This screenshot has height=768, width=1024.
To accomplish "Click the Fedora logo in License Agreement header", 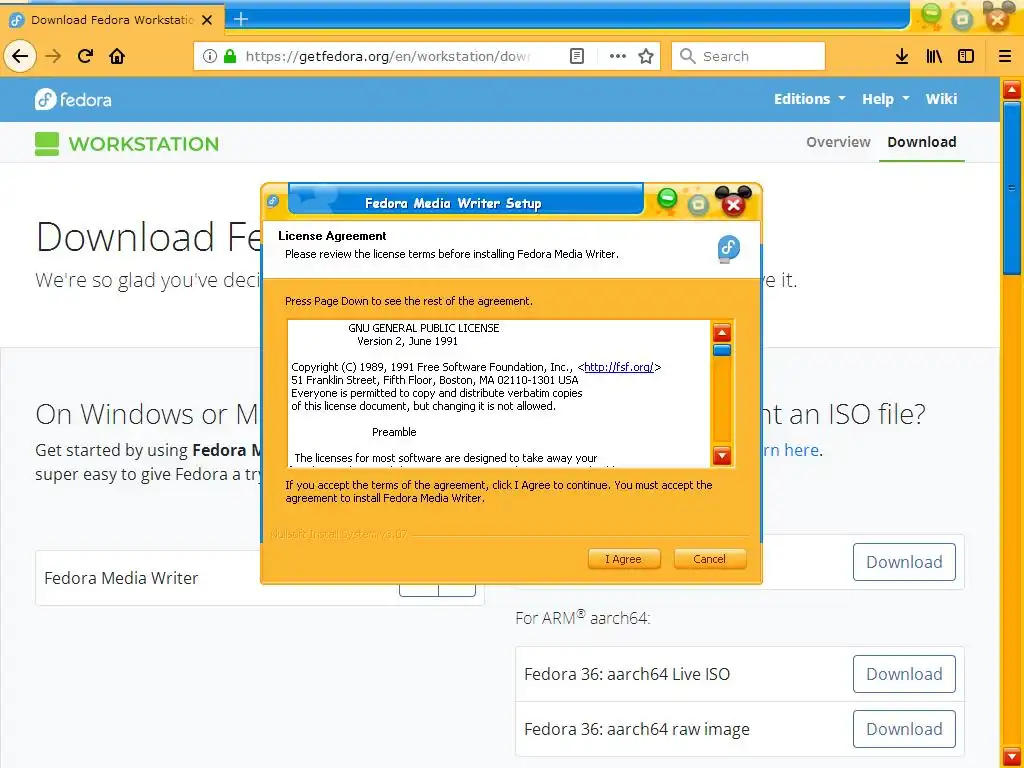I will coord(729,248).
